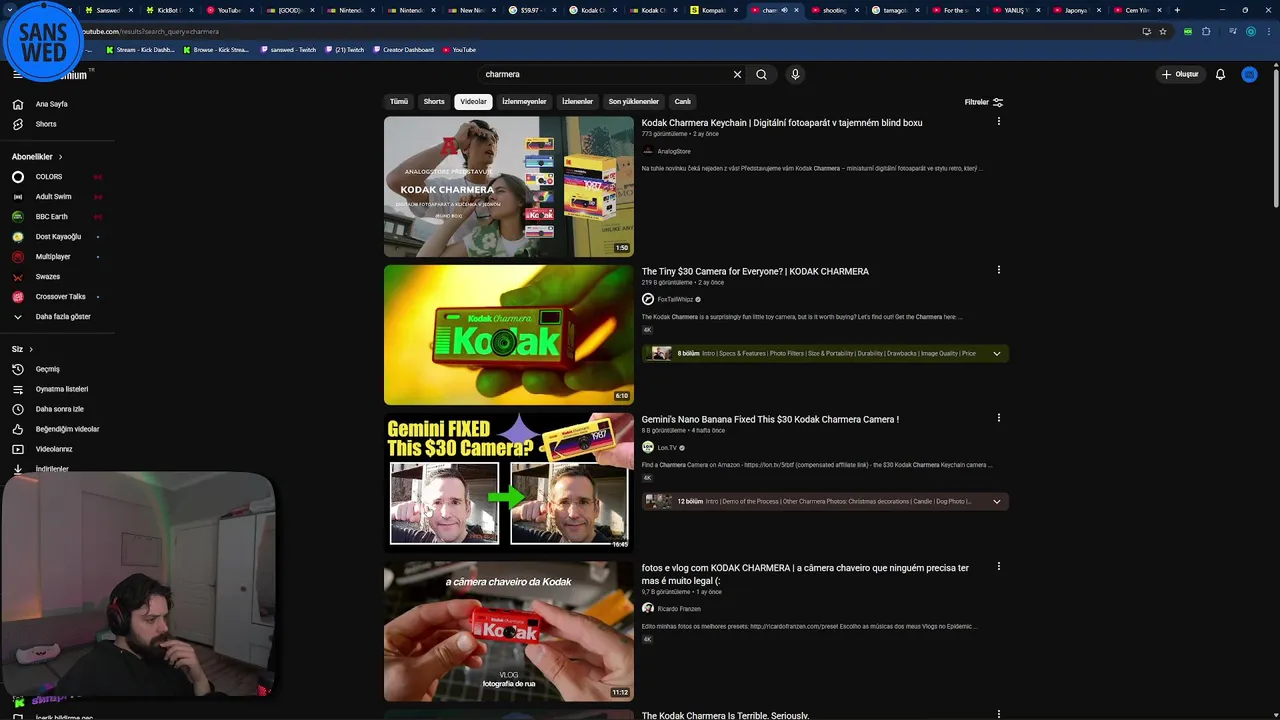Open options menu for Gemini's Nano Banana video

998,418
